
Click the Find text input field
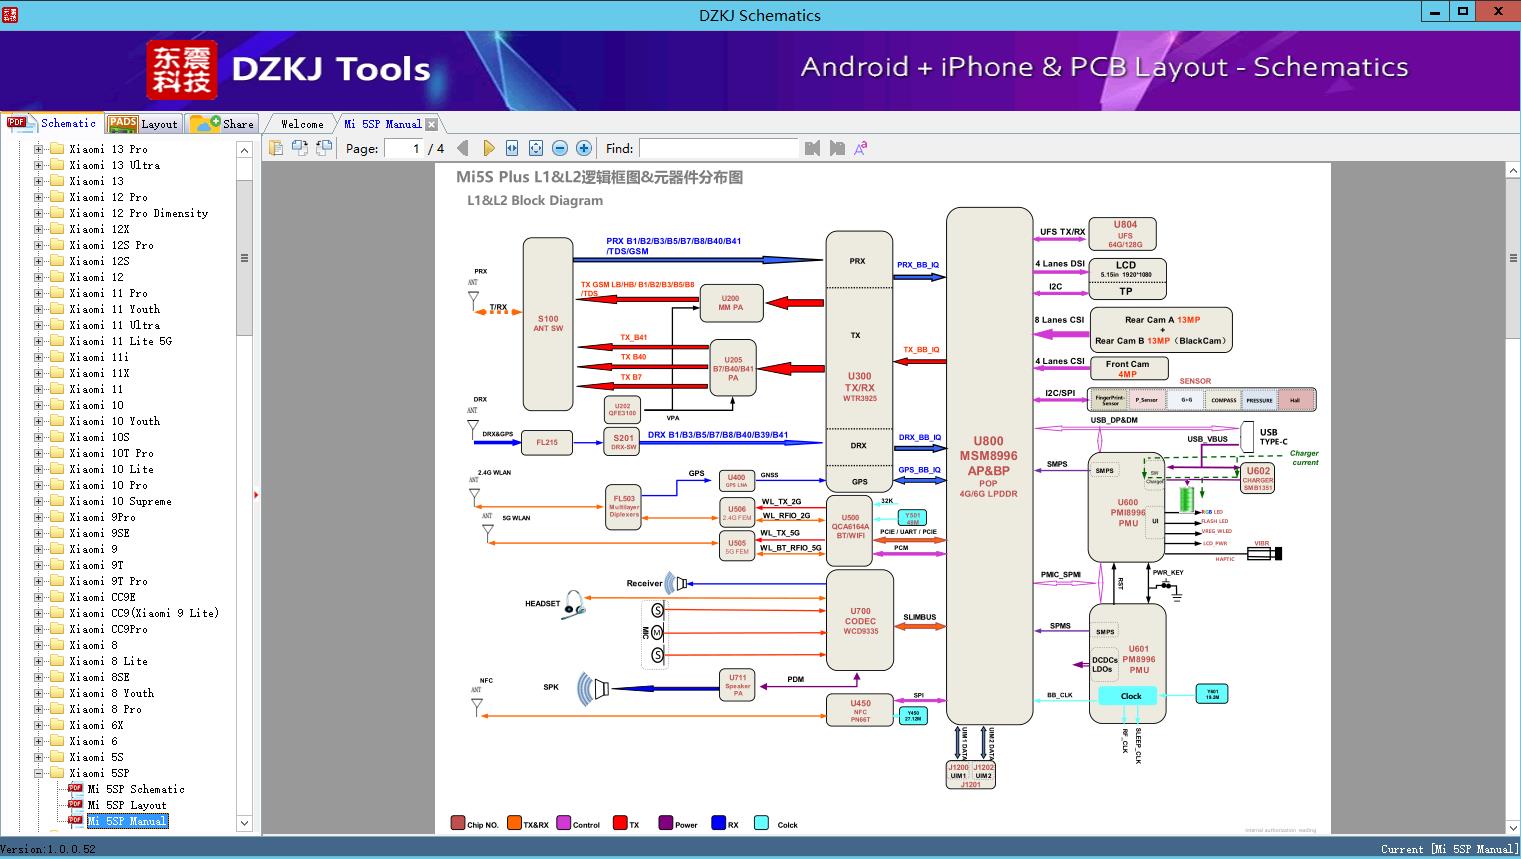tap(718, 148)
